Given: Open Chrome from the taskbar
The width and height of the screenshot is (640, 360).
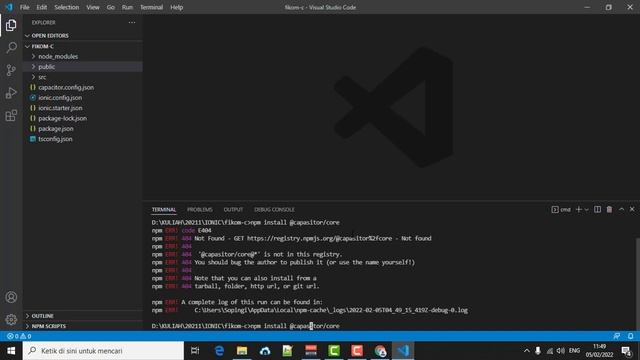Looking at the screenshot, I should tap(380, 351).
